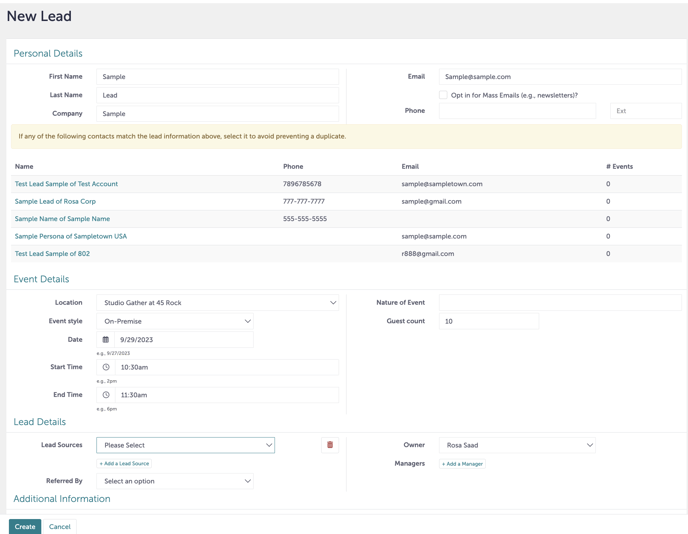Open the Location dropdown
The image size is (688, 534).
[x=218, y=302]
